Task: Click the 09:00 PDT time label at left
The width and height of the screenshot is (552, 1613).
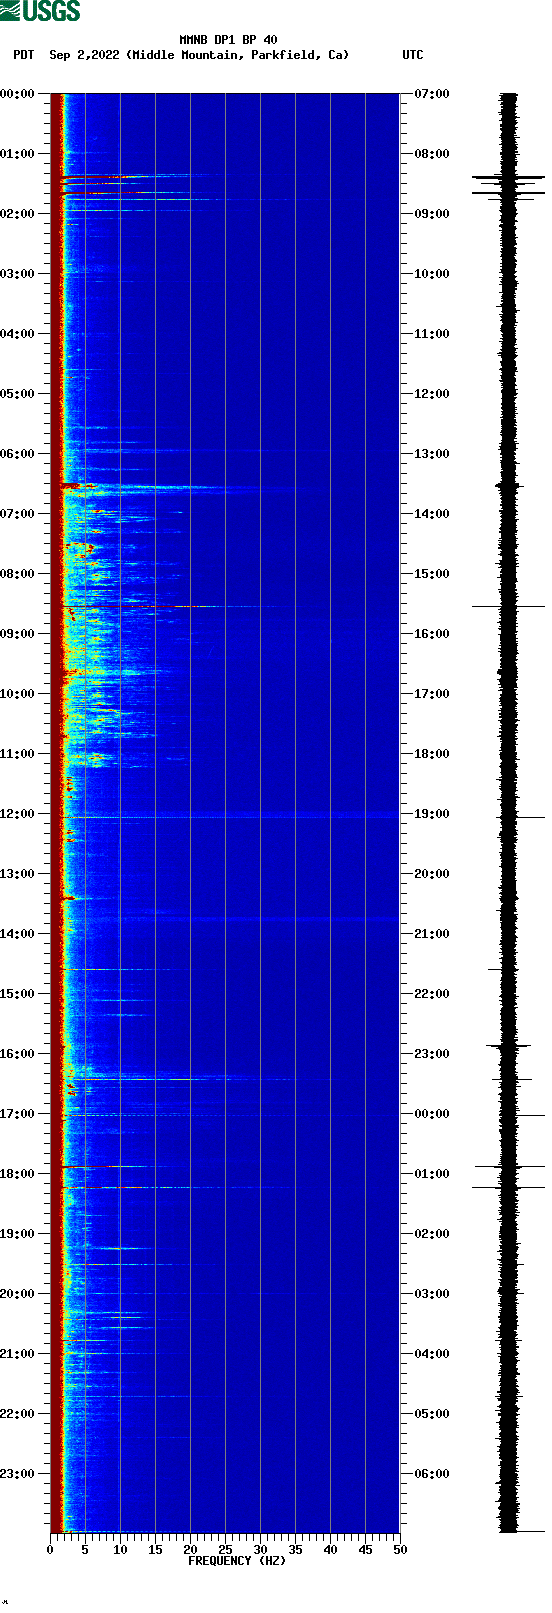Action: pyautogui.click(x=17, y=634)
